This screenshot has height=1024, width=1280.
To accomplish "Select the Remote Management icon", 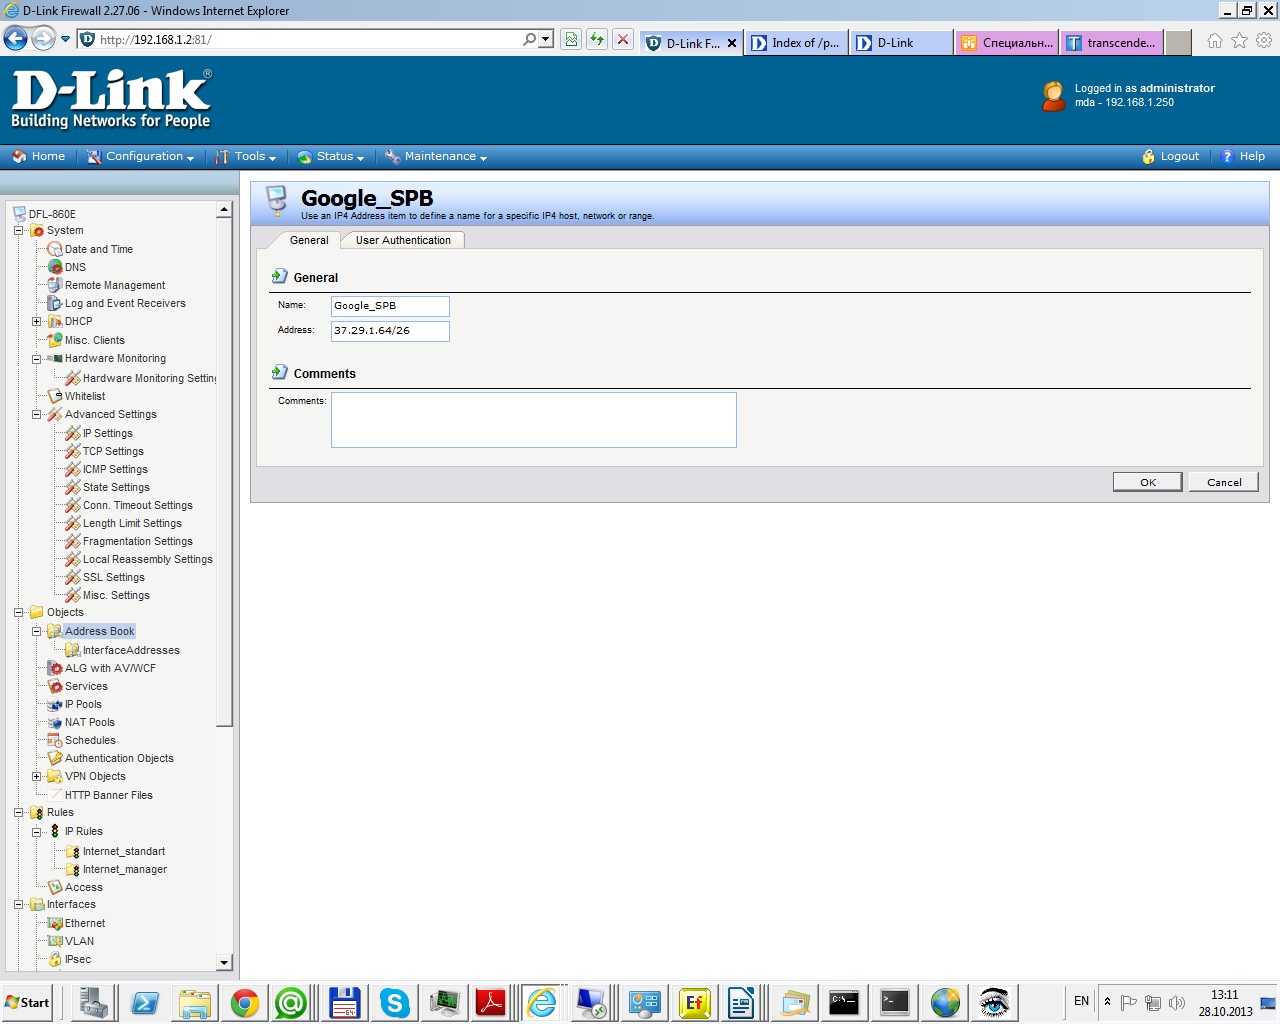I will 55,285.
